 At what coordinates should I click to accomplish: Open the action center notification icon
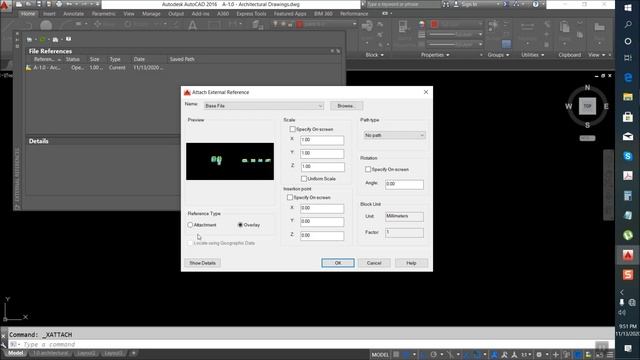pyautogui.click(x=628, y=348)
